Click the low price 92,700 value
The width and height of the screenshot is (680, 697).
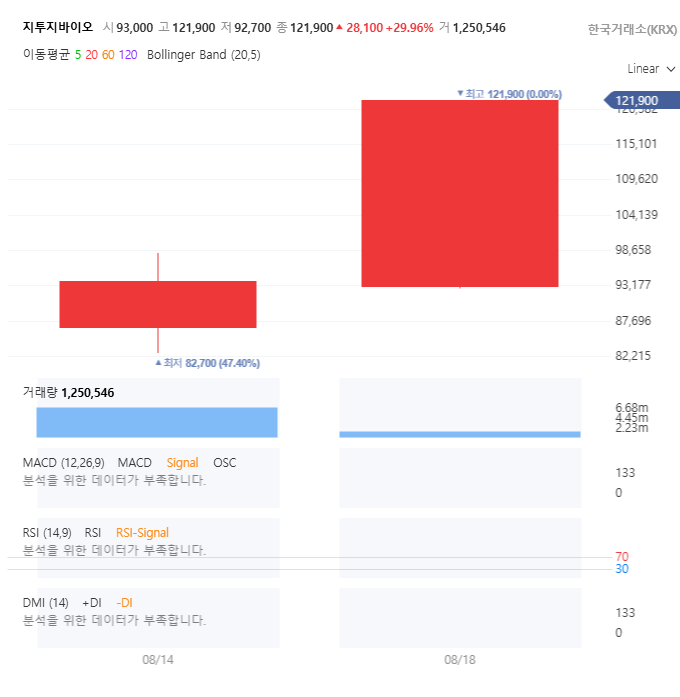(x=252, y=28)
